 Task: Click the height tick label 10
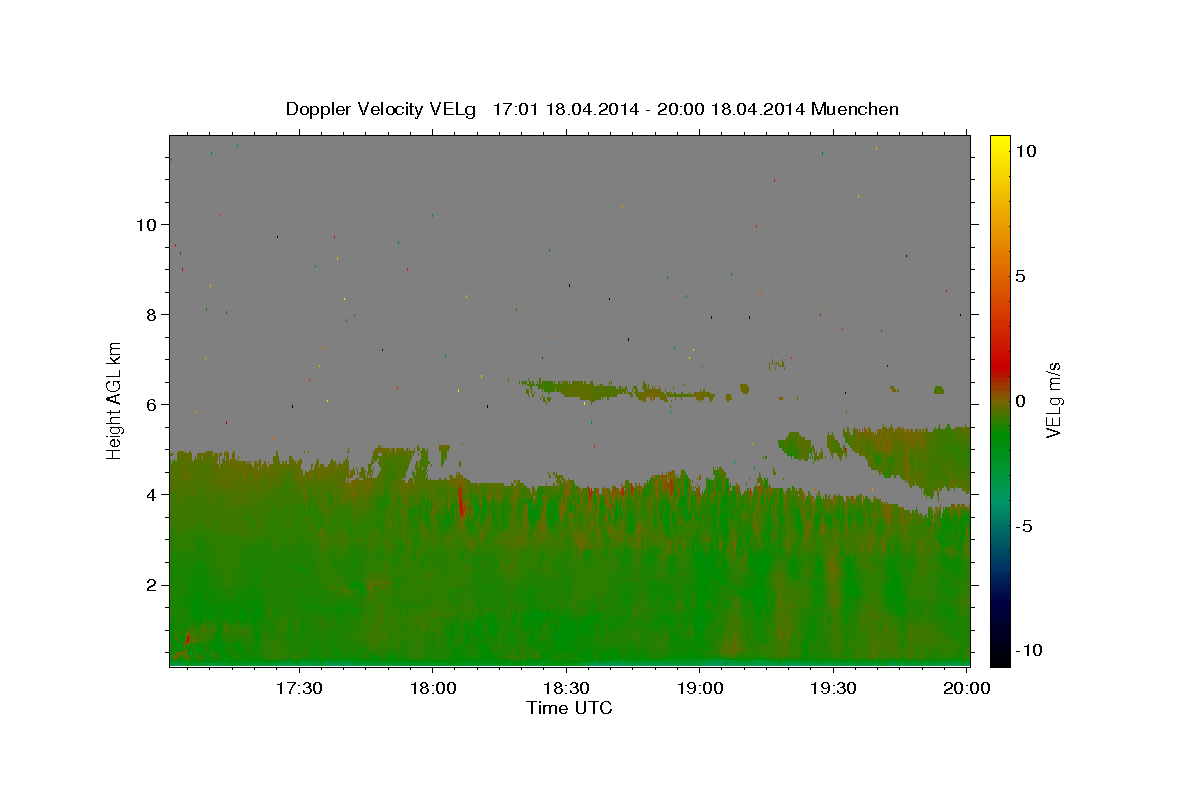pyautogui.click(x=146, y=224)
